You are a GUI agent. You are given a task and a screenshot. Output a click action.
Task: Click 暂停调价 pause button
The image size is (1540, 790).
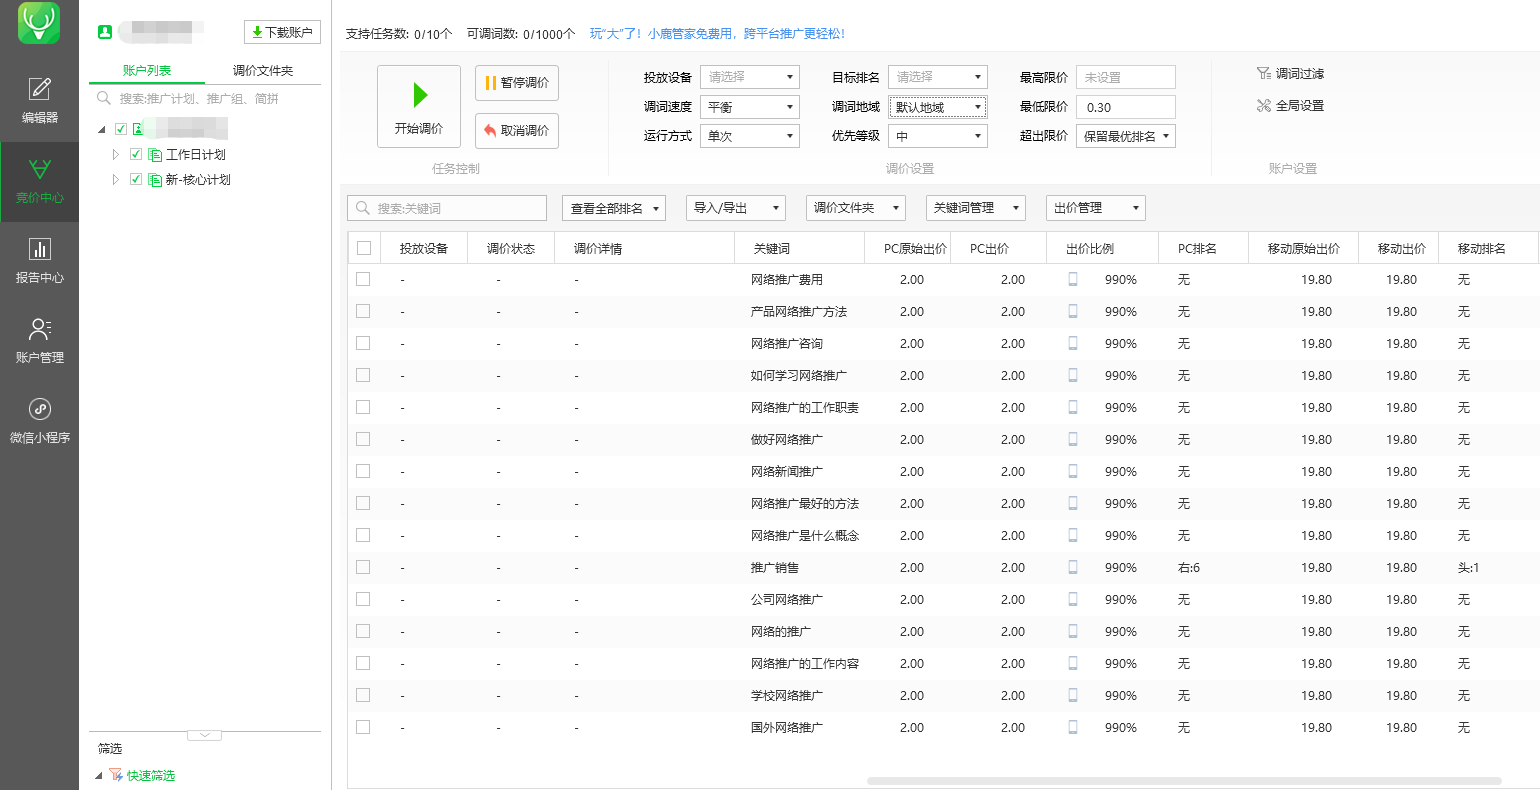[517, 83]
